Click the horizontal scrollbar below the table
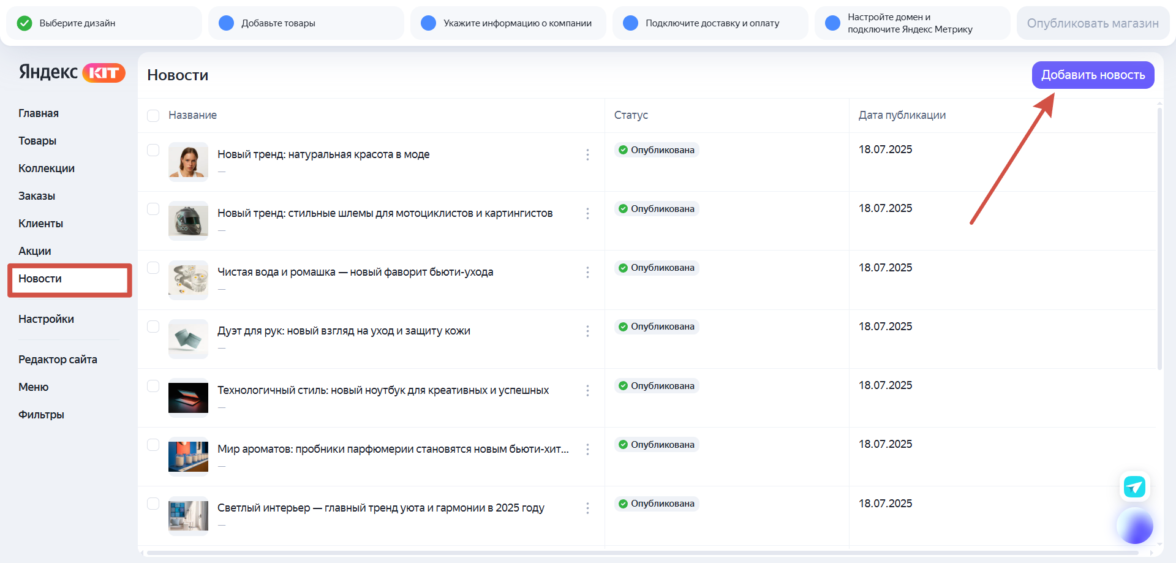 coord(640,552)
